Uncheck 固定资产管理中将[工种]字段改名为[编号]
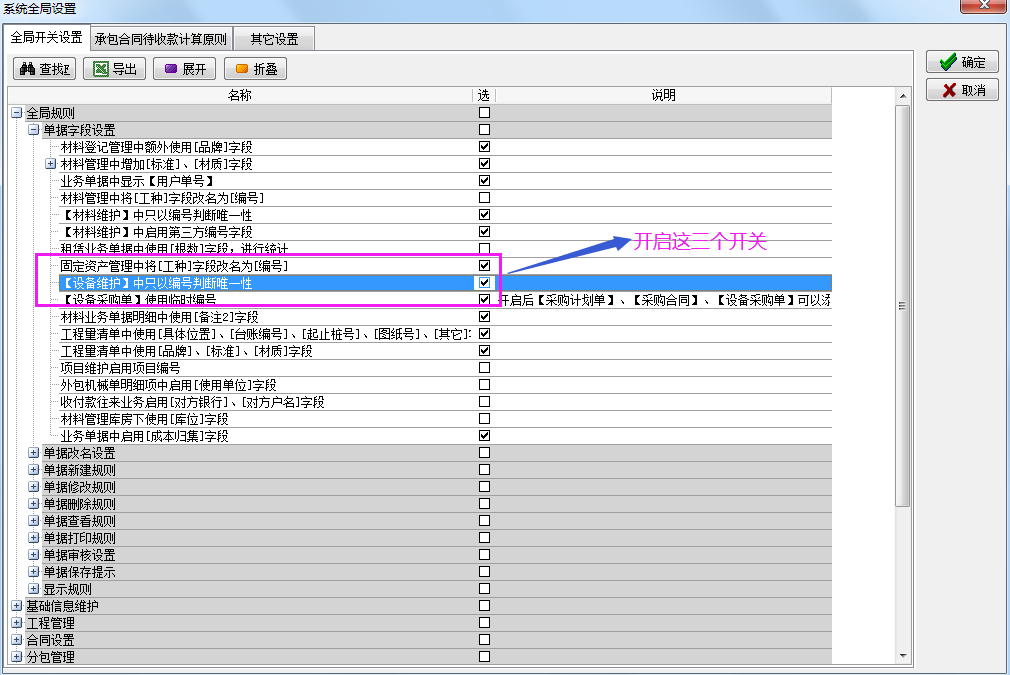The image size is (1010, 675). tap(484, 266)
